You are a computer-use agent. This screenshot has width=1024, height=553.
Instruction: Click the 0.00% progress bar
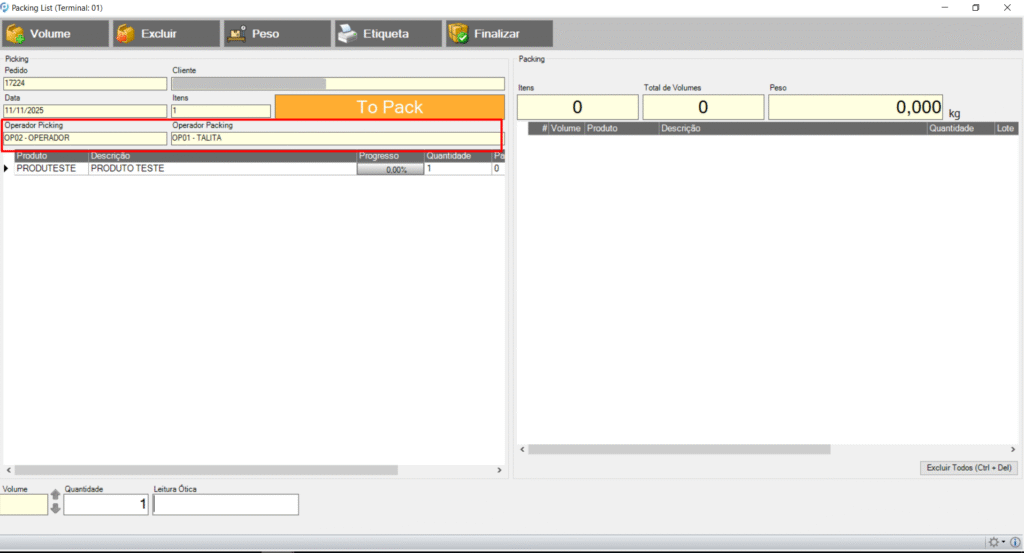click(390, 169)
